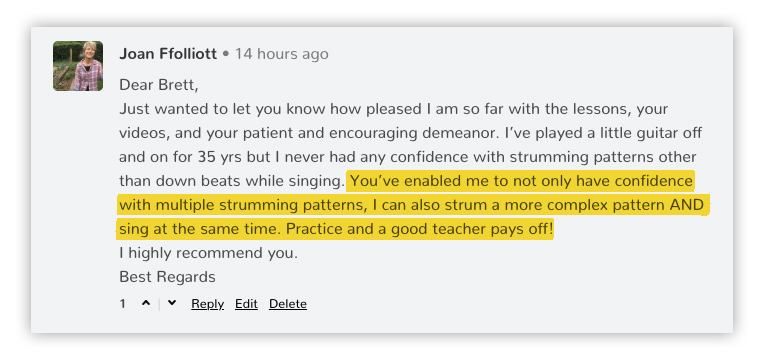Reply to this comment
Viewport: 766px width, 362px height.
207,304
